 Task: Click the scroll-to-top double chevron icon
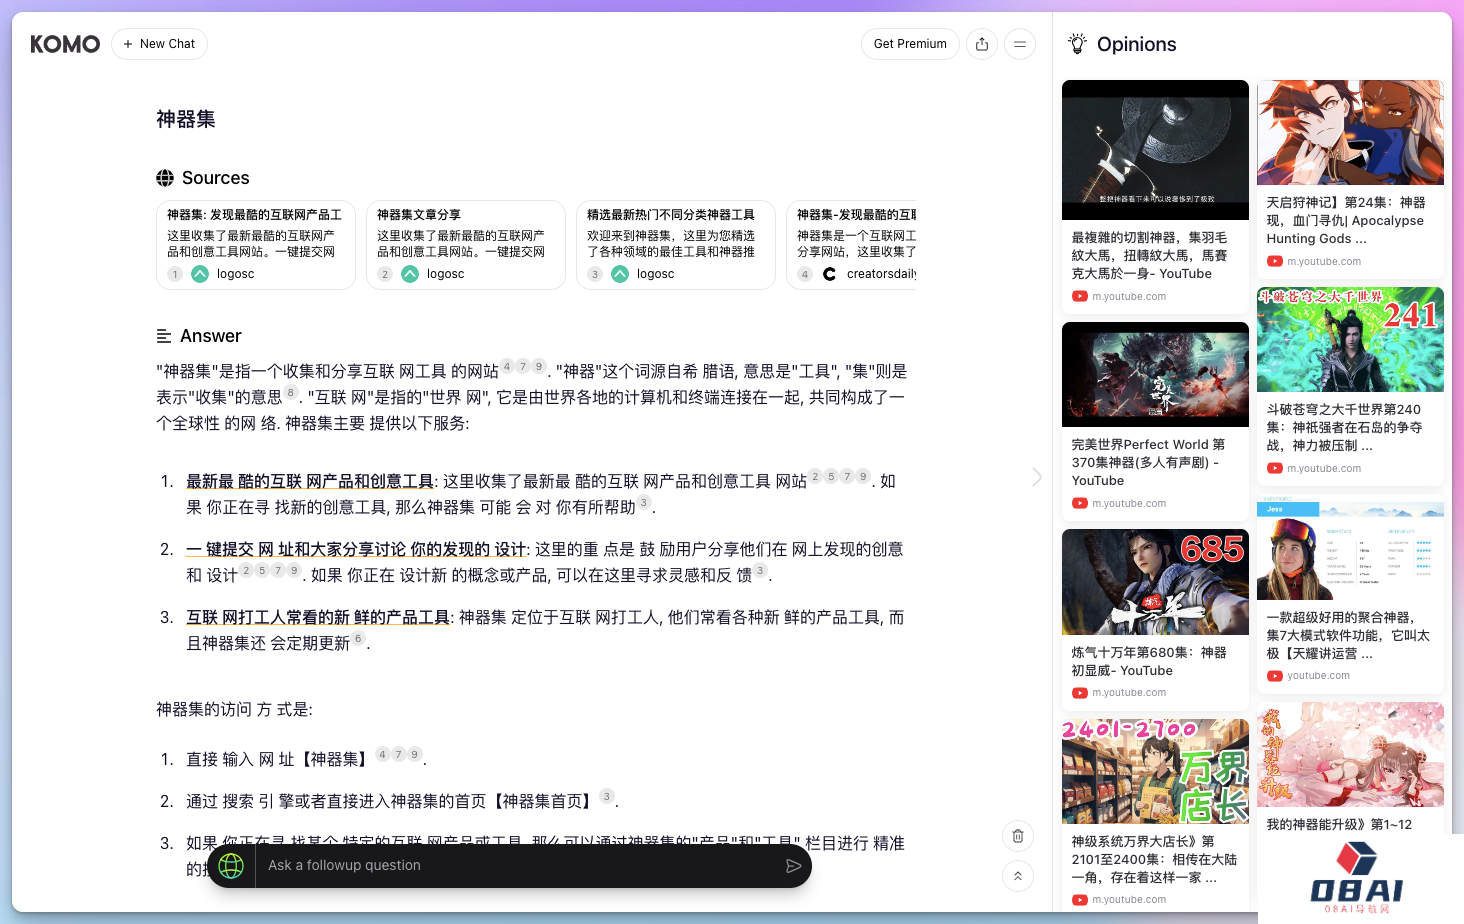point(1018,876)
